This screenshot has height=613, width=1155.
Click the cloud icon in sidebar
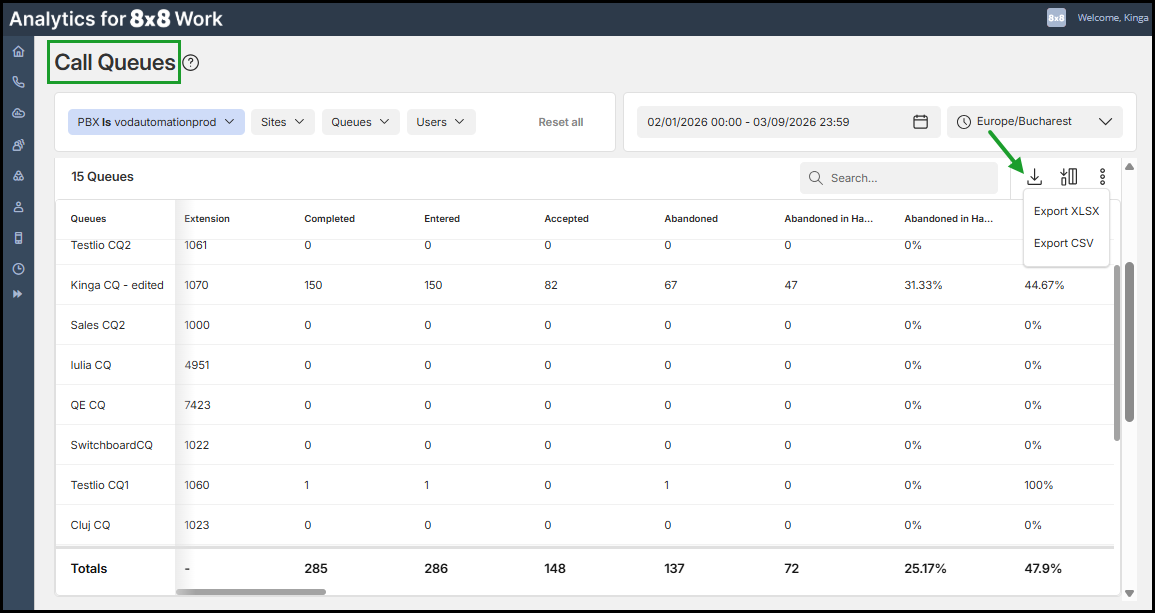point(18,113)
